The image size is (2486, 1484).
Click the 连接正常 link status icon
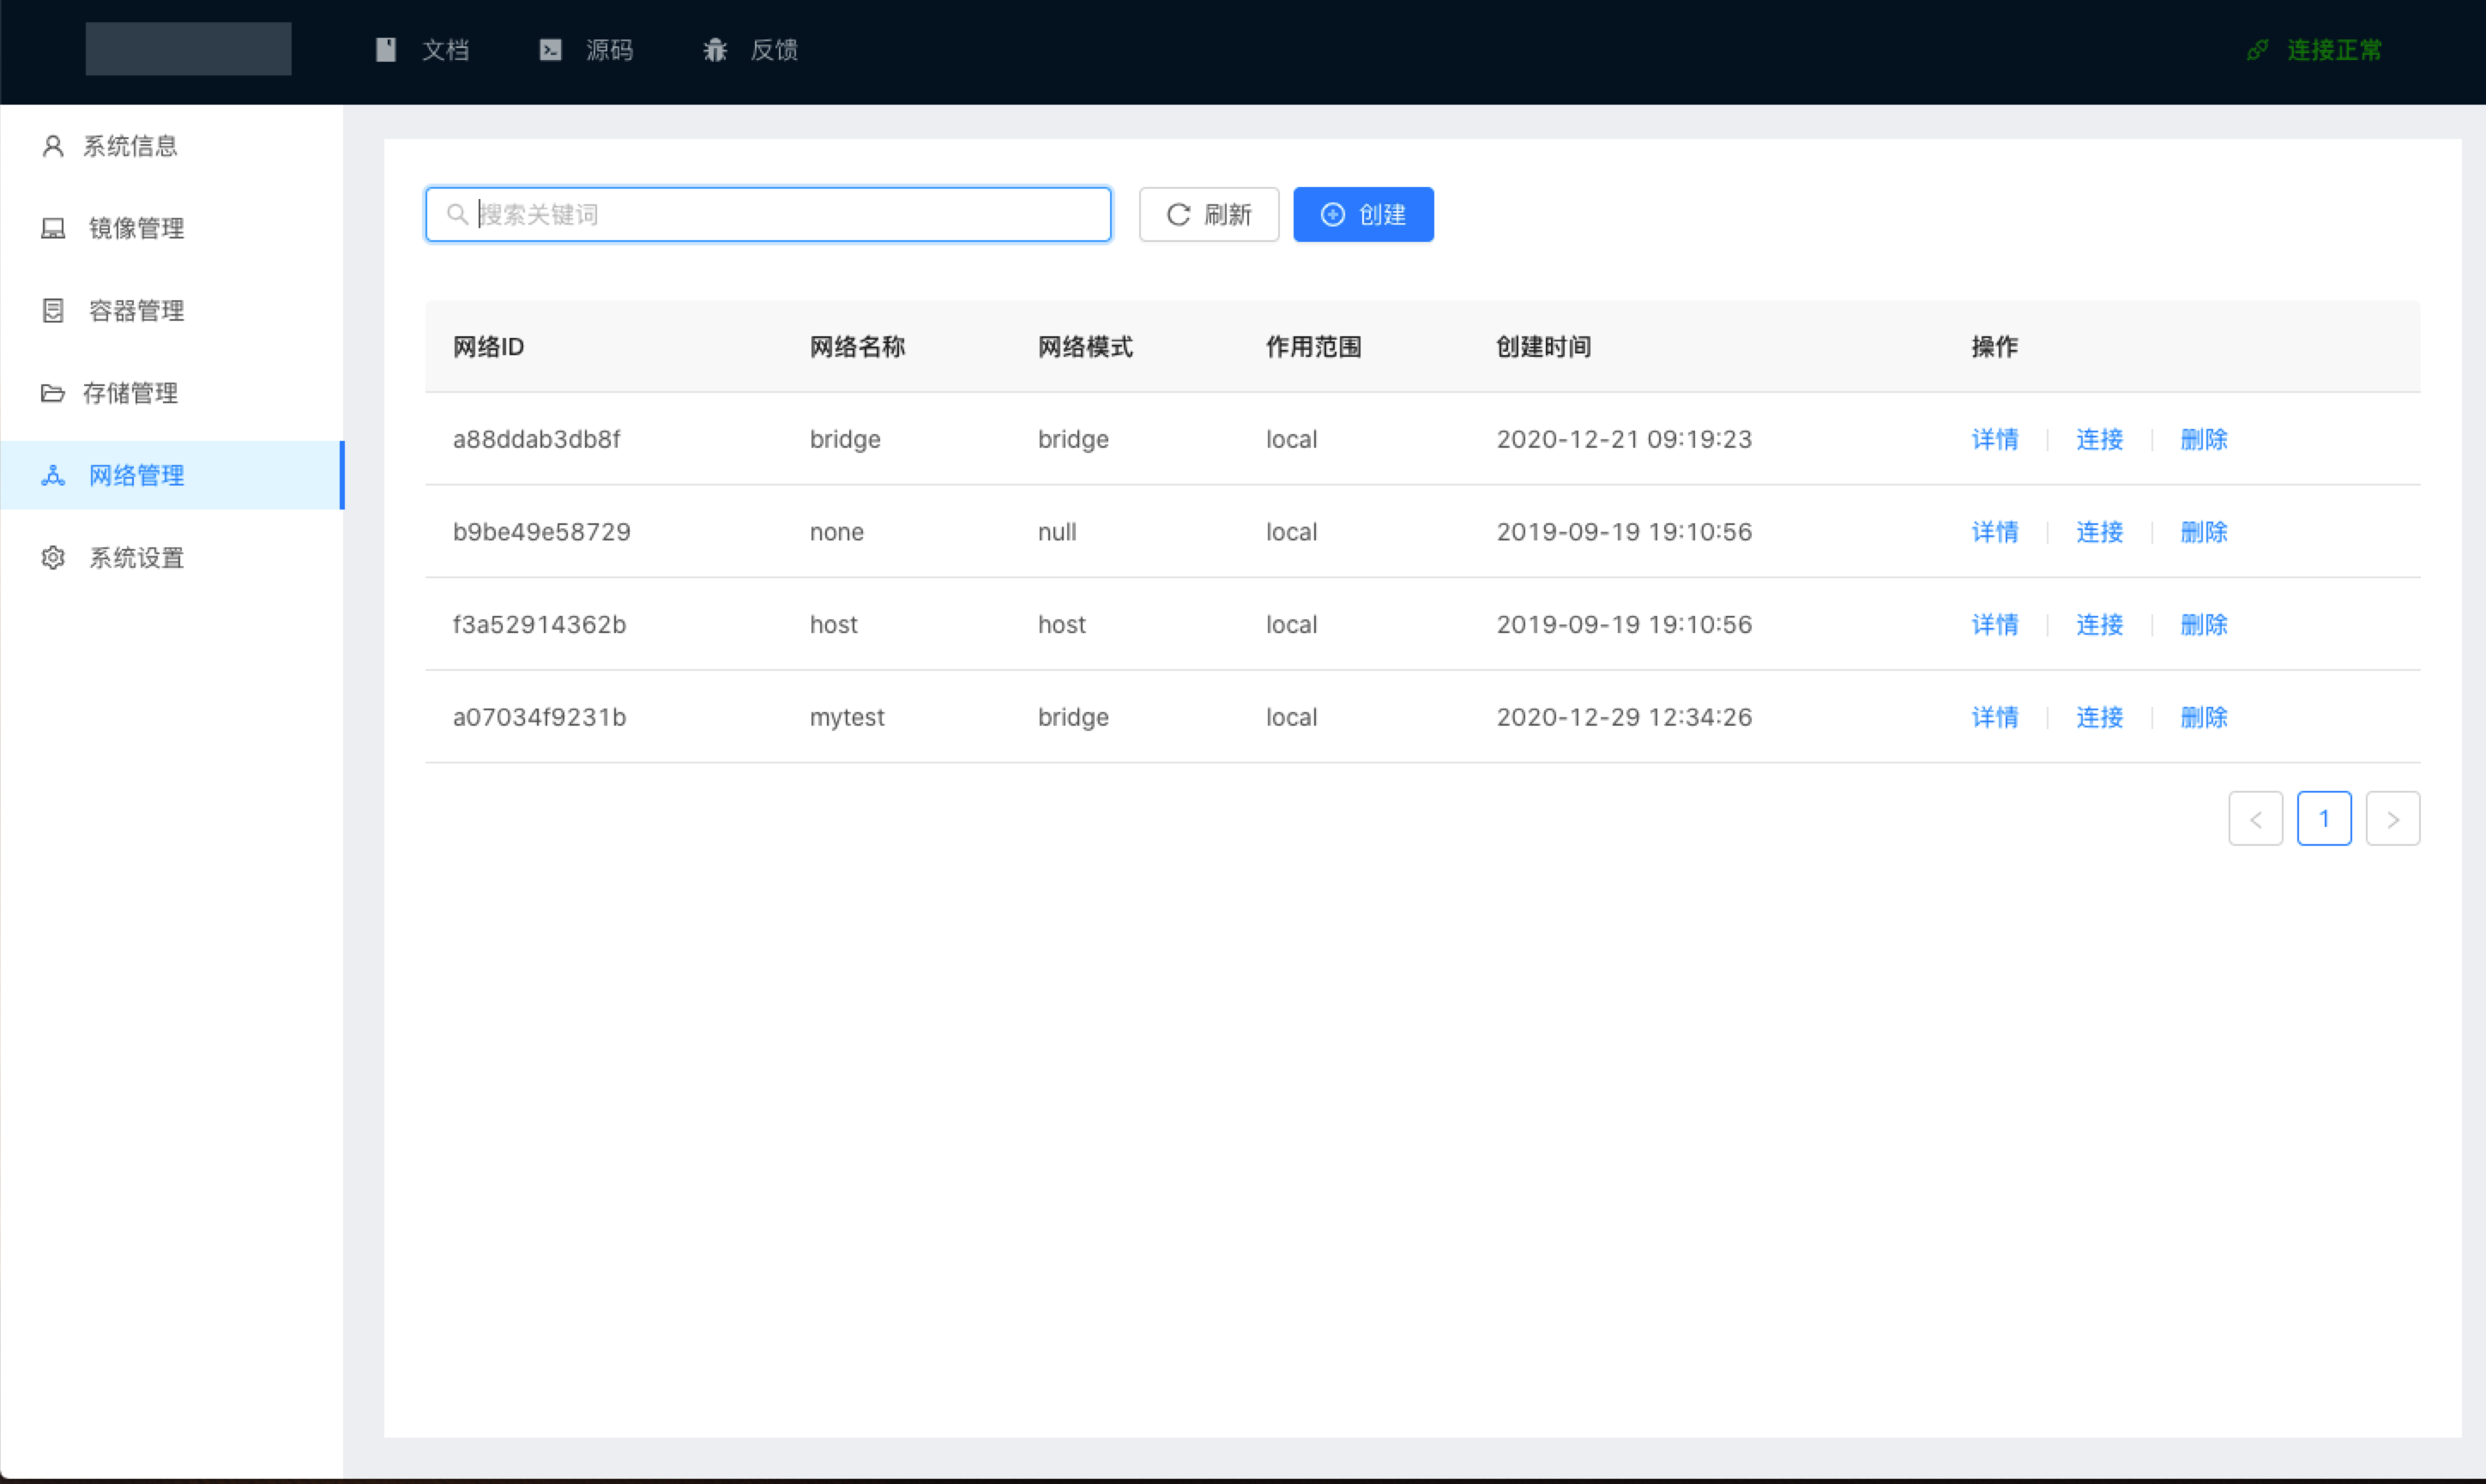point(2257,50)
